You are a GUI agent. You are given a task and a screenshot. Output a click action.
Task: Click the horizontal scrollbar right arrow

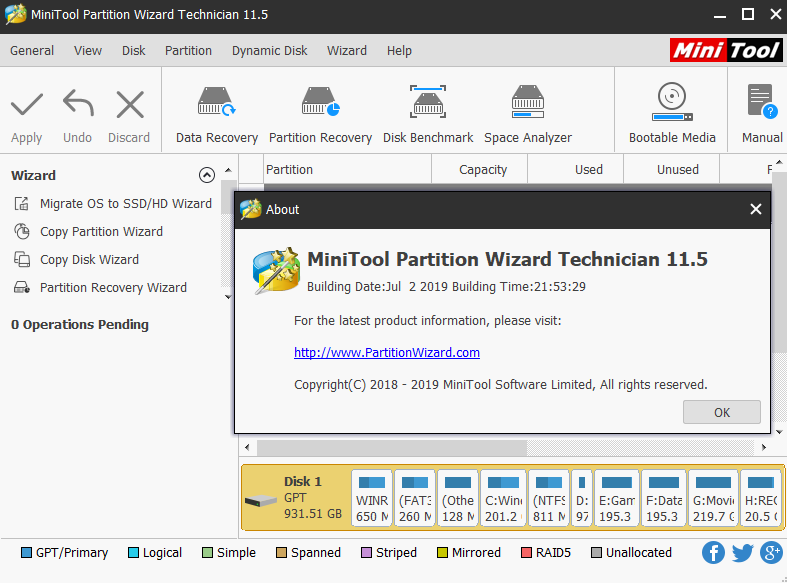(764, 447)
